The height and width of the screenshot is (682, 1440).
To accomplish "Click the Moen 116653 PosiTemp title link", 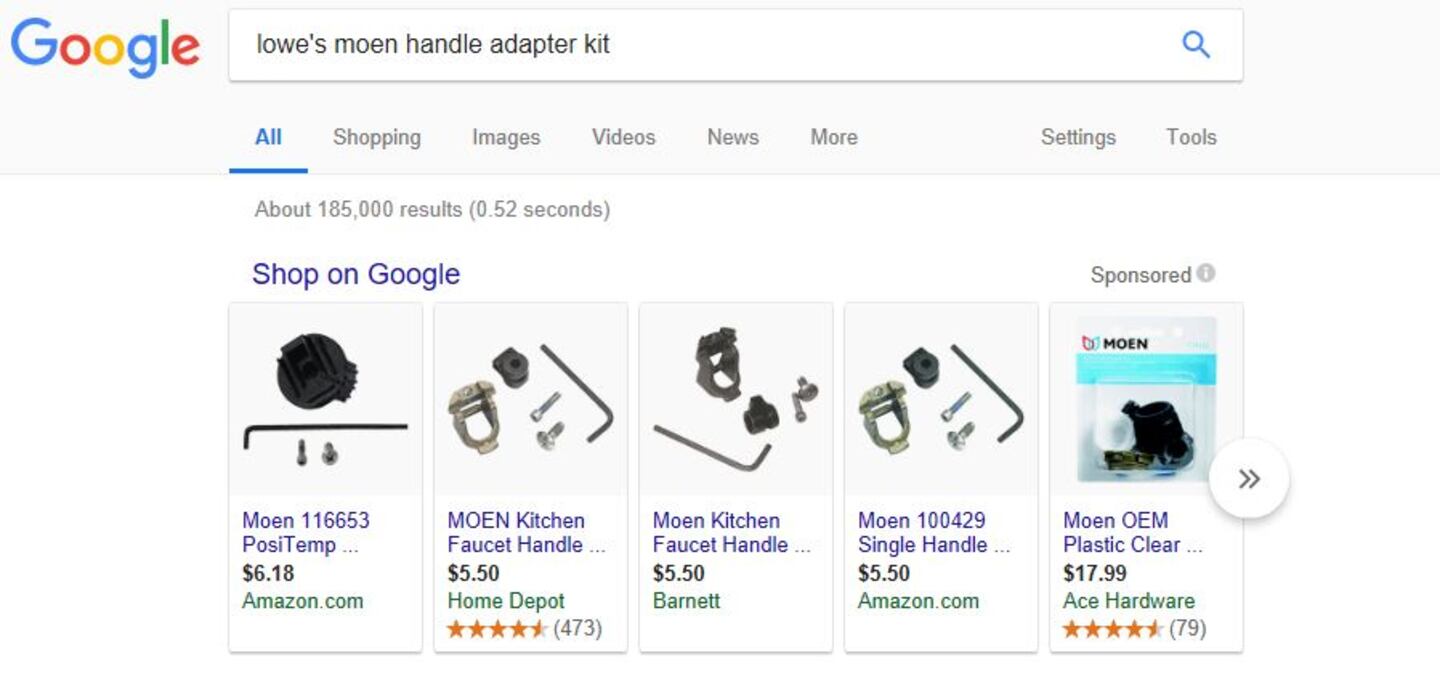I will [306, 533].
